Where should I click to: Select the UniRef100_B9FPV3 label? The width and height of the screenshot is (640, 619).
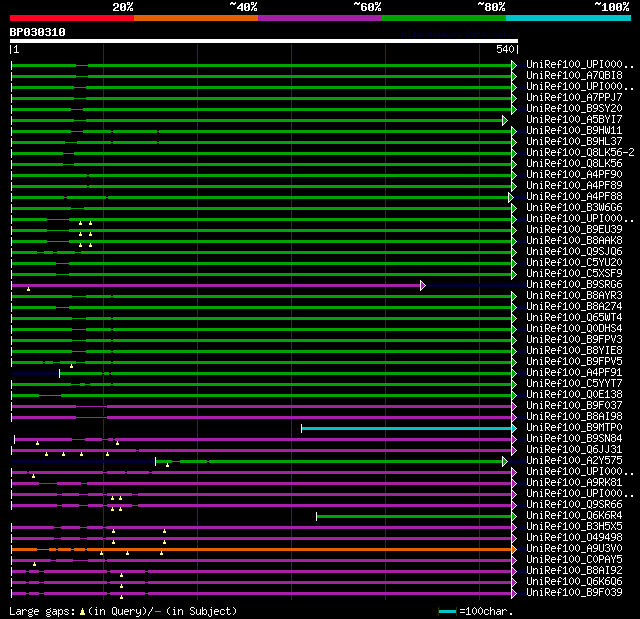(x=574, y=340)
